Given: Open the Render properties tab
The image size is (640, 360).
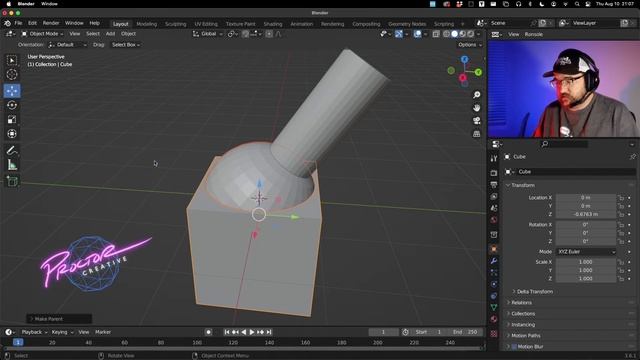Looking at the screenshot, I should coord(494,173).
